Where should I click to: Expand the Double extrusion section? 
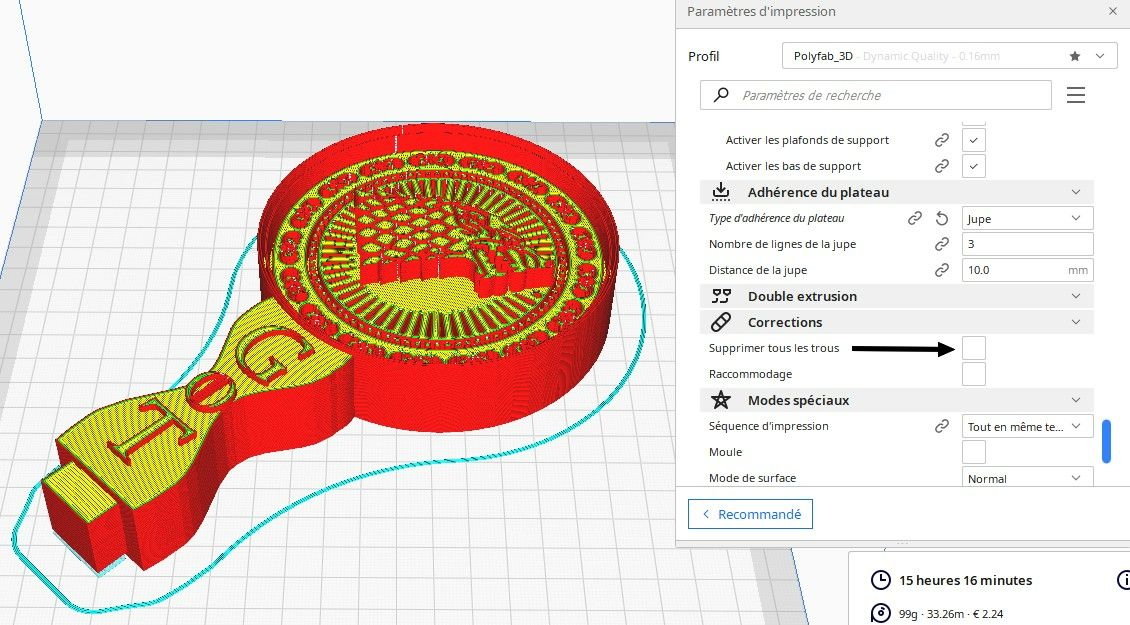click(1075, 296)
